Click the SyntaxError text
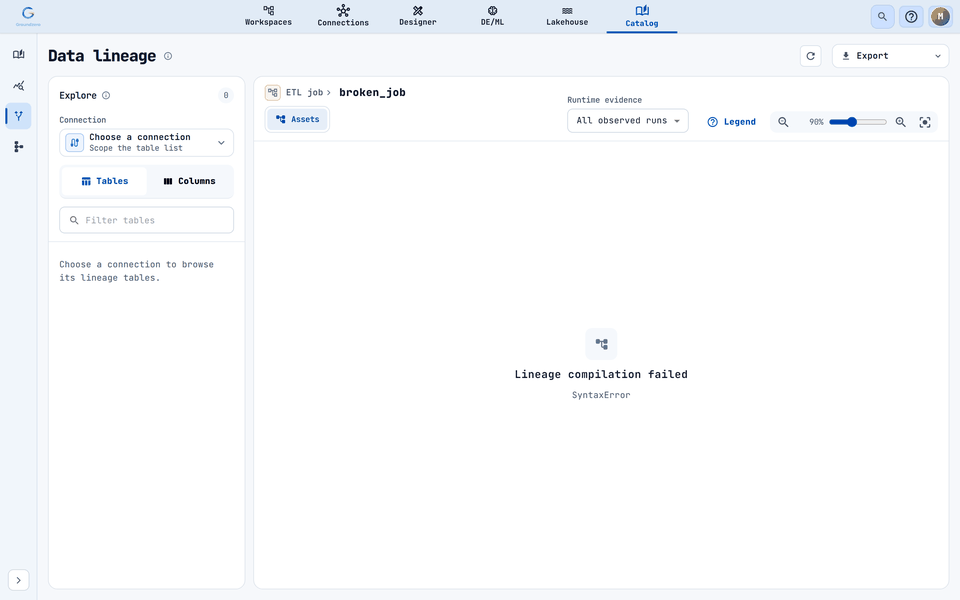The height and width of the screenshot is (600, 960). [601, 395]
